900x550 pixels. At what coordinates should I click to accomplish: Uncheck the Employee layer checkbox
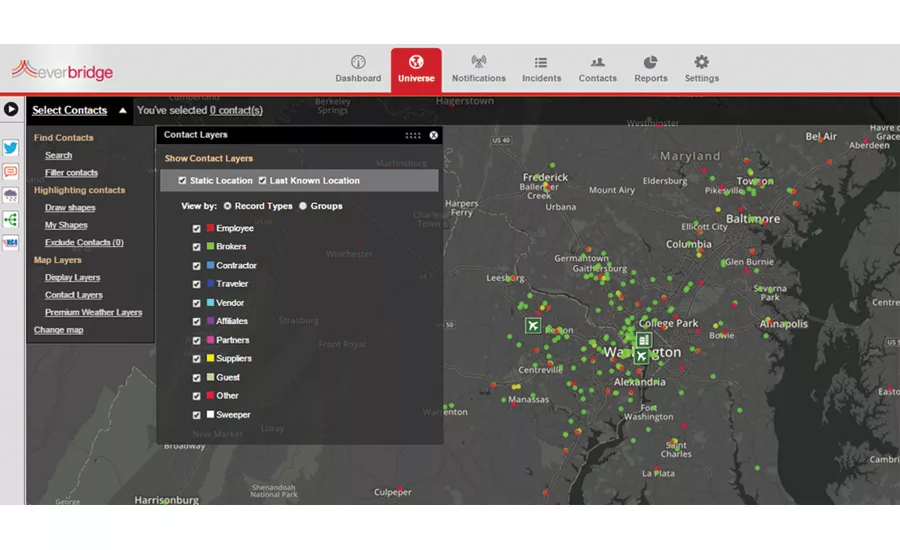tap(196, 228)
